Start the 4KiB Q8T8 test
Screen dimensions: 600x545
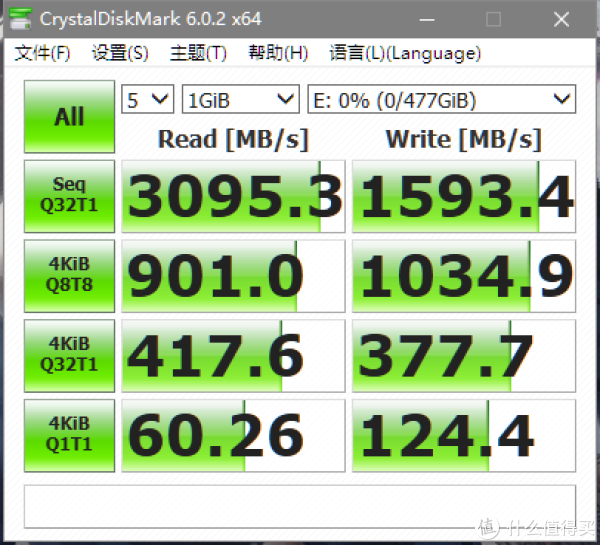[69, 276]
